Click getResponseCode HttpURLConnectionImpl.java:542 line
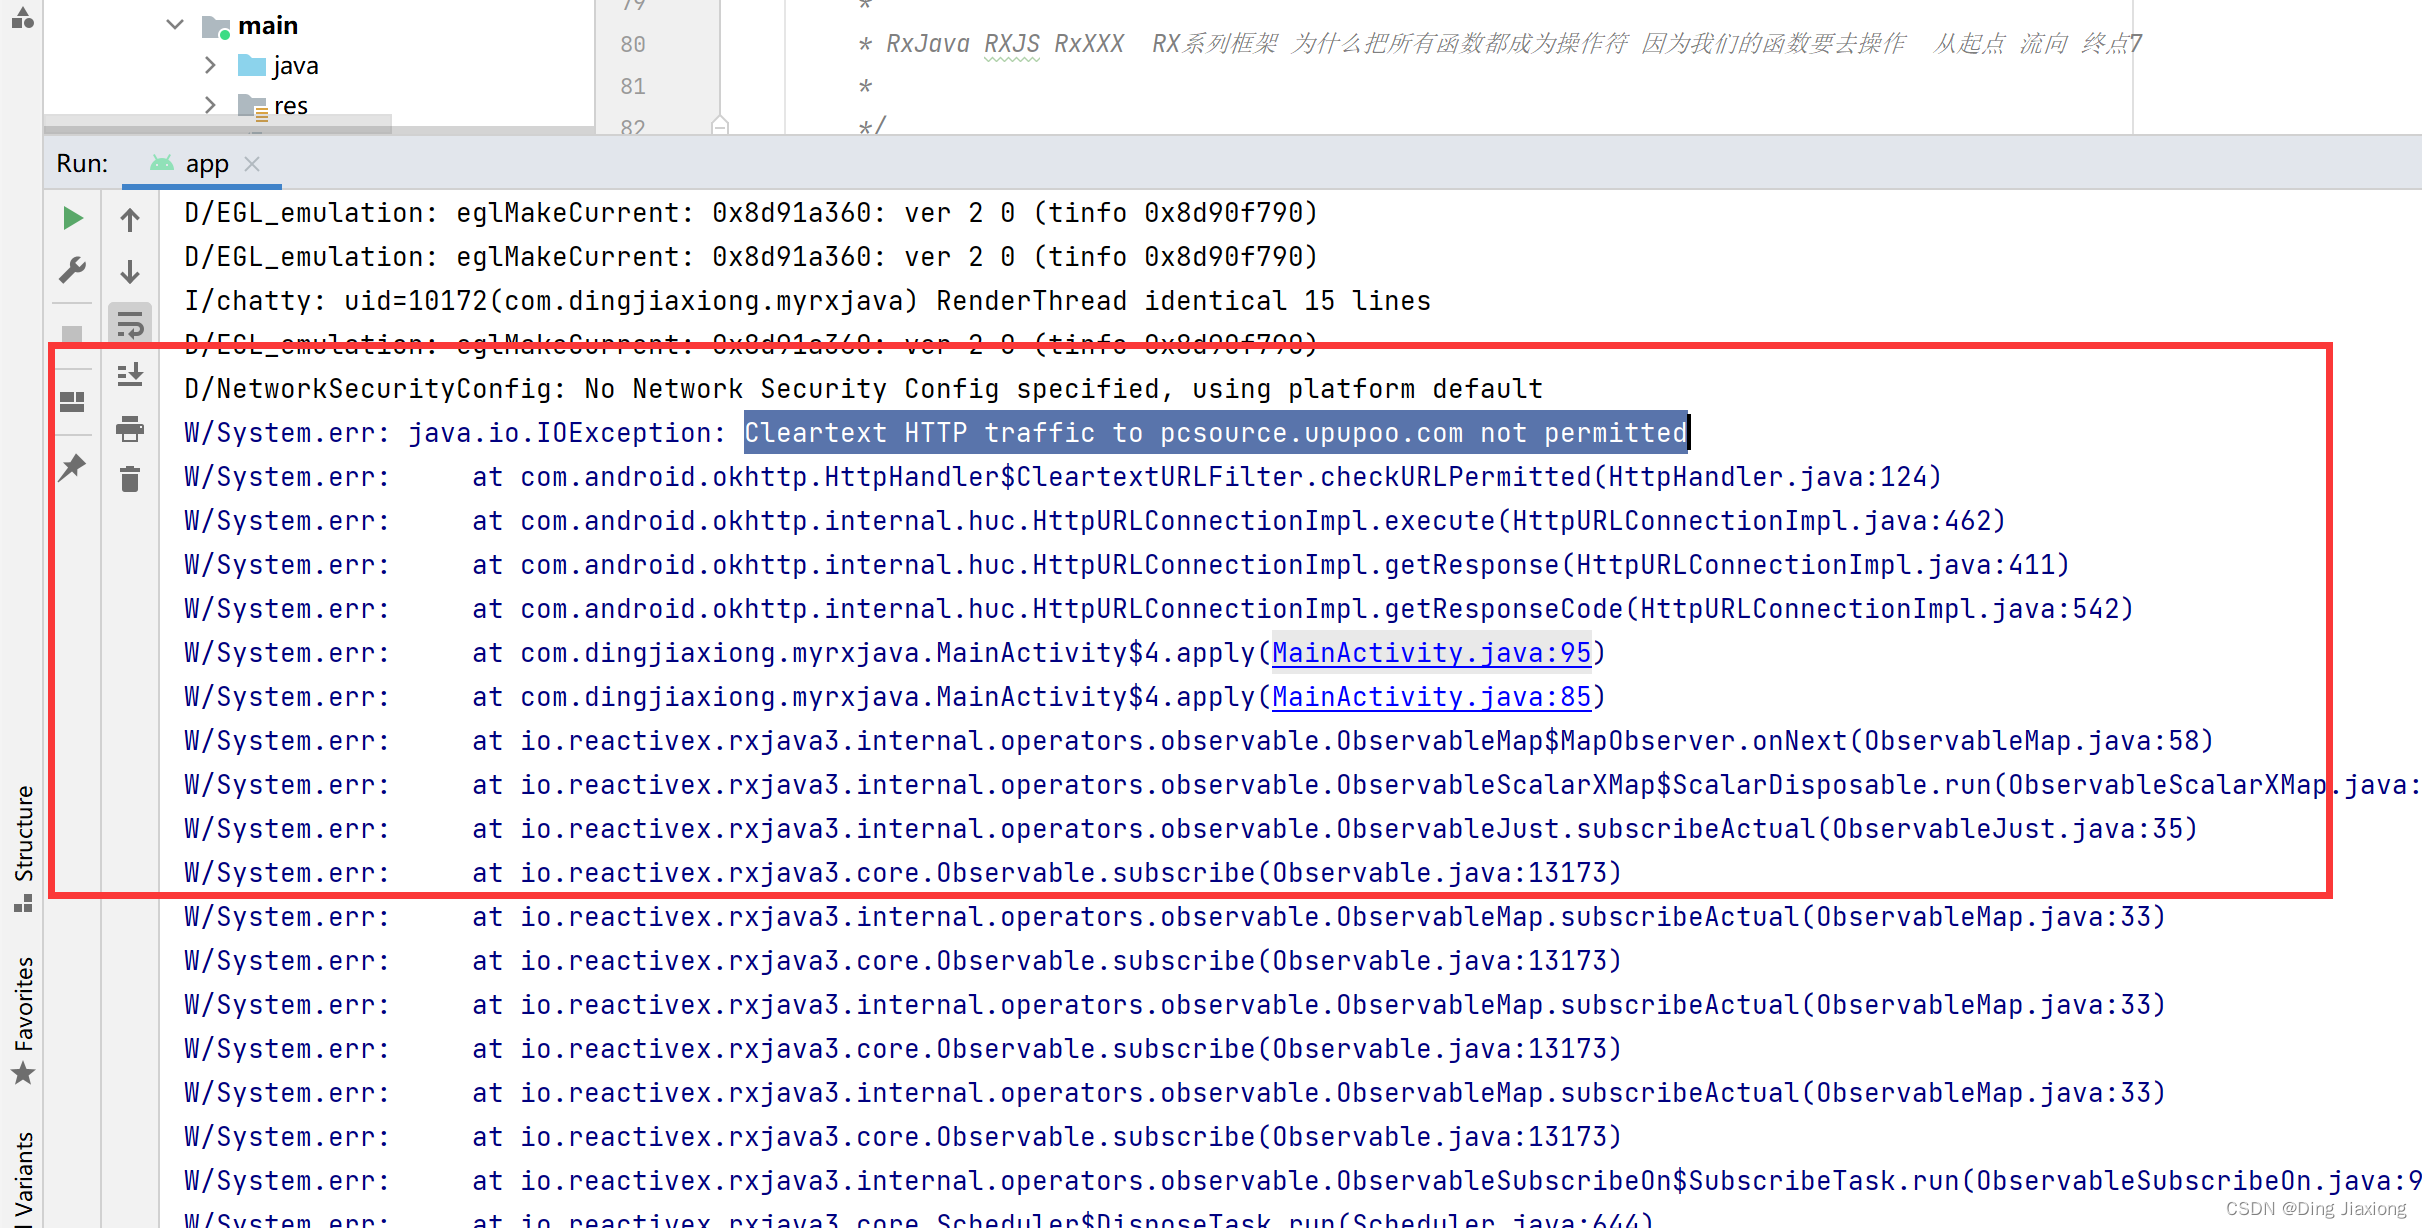This screenshot has height=1228, width=2422. [x=1159, y=609]
